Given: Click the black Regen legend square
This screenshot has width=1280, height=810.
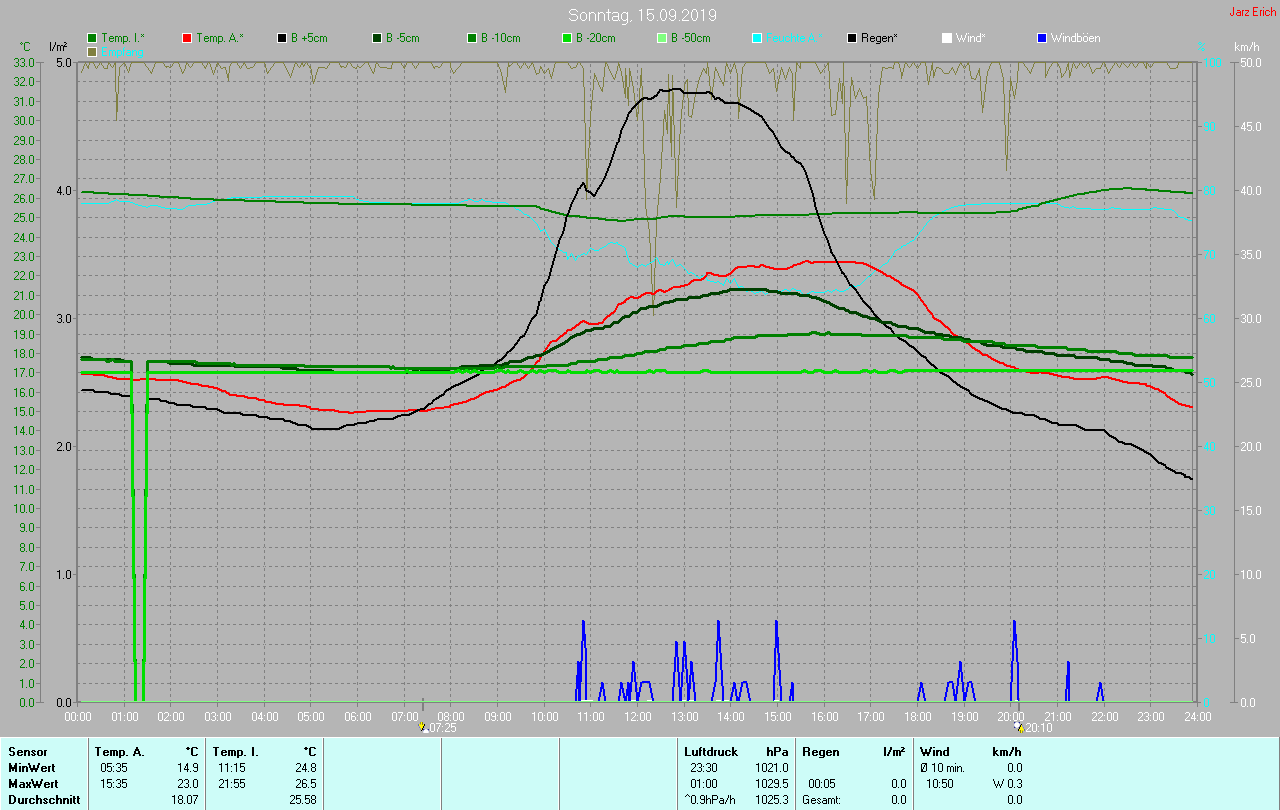Looking at the screenshot, I should tap(852, 38).
